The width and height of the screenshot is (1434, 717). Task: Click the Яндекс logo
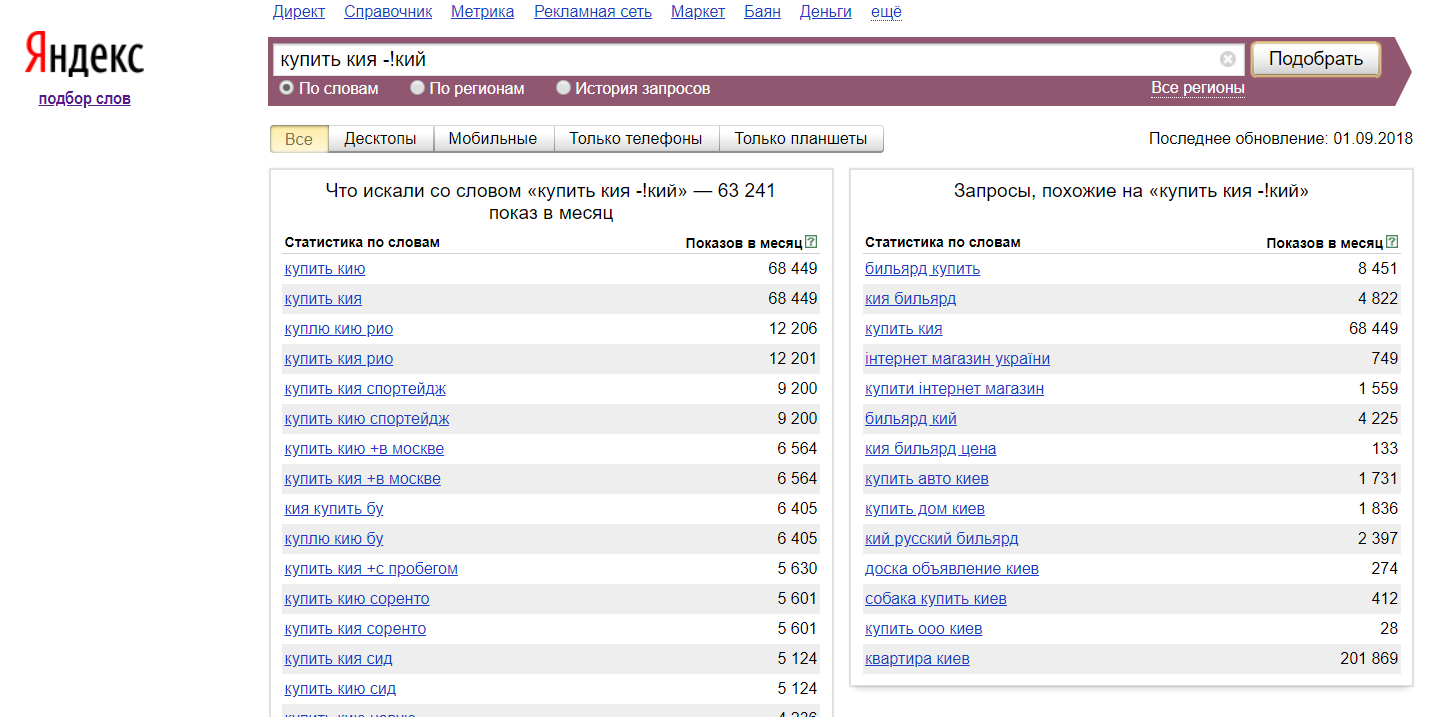(x=85, y=55)
